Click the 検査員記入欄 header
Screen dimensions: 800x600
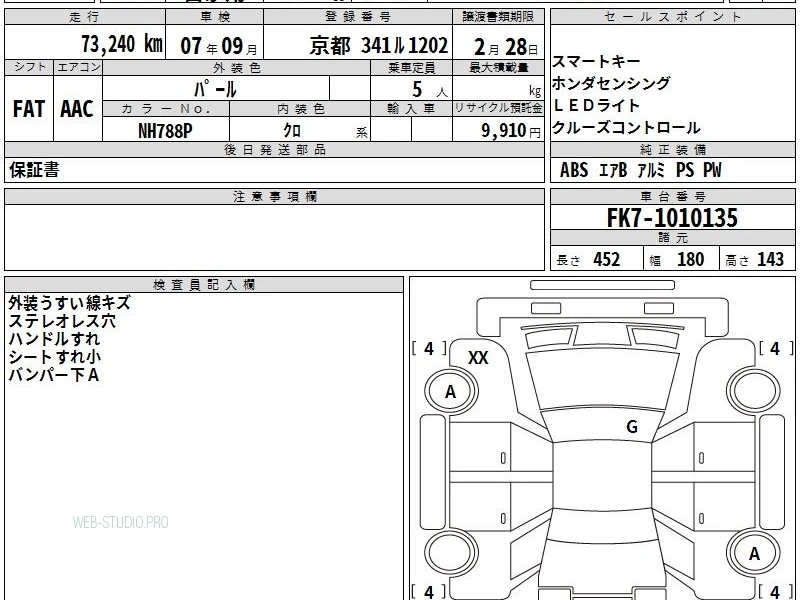[204, 285]
